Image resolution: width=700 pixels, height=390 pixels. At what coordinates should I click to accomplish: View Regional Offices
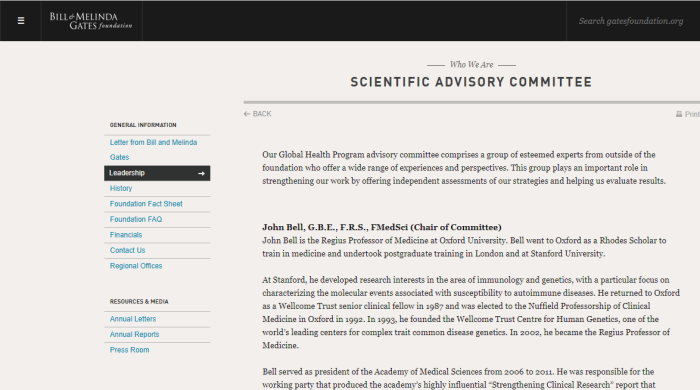[136, 266]
